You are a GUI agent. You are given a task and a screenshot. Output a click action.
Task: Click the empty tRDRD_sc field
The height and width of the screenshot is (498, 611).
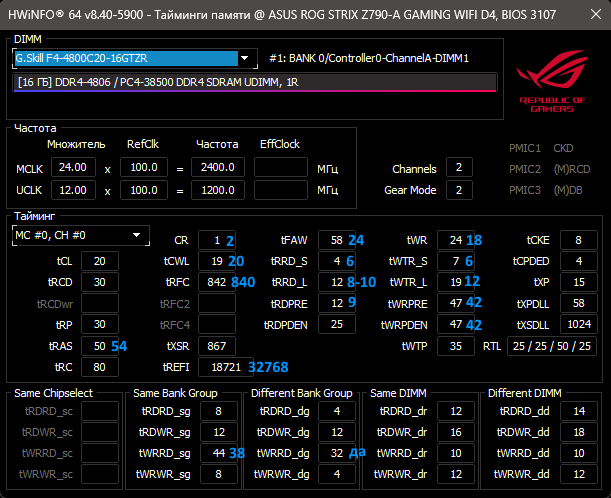(x=100, y=411)
